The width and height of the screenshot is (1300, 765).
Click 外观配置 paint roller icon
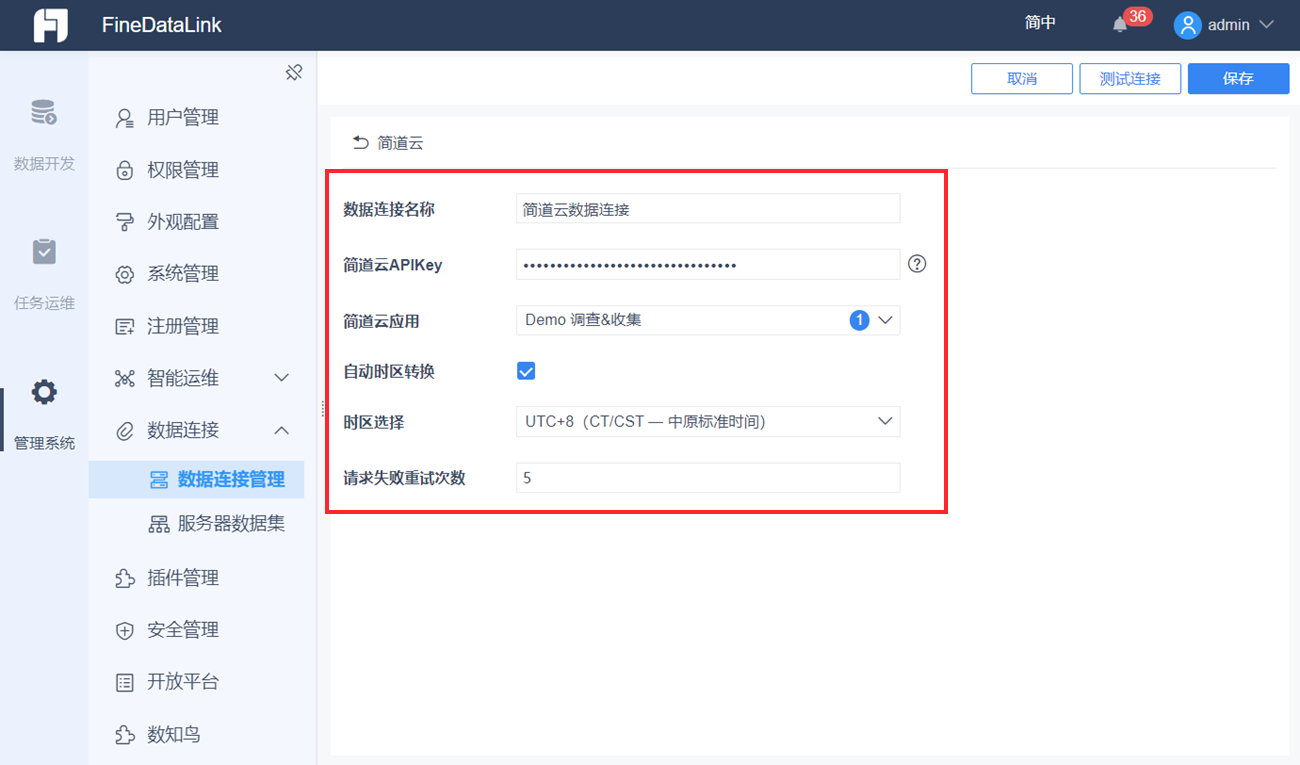(x=125, y=222)
